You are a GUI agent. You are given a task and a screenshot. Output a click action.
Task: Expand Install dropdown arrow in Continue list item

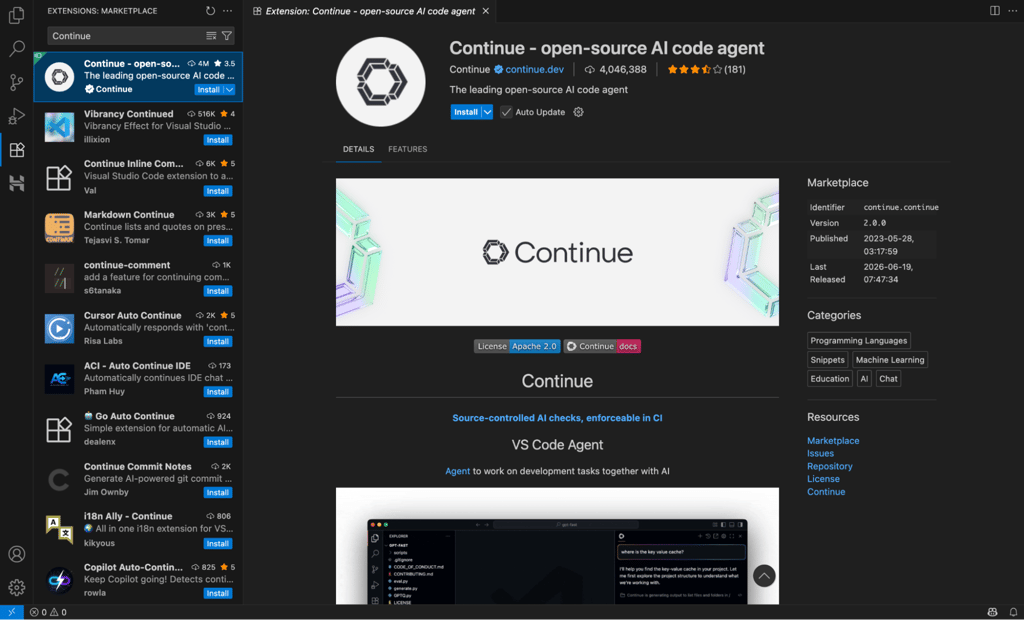point(229,90)
